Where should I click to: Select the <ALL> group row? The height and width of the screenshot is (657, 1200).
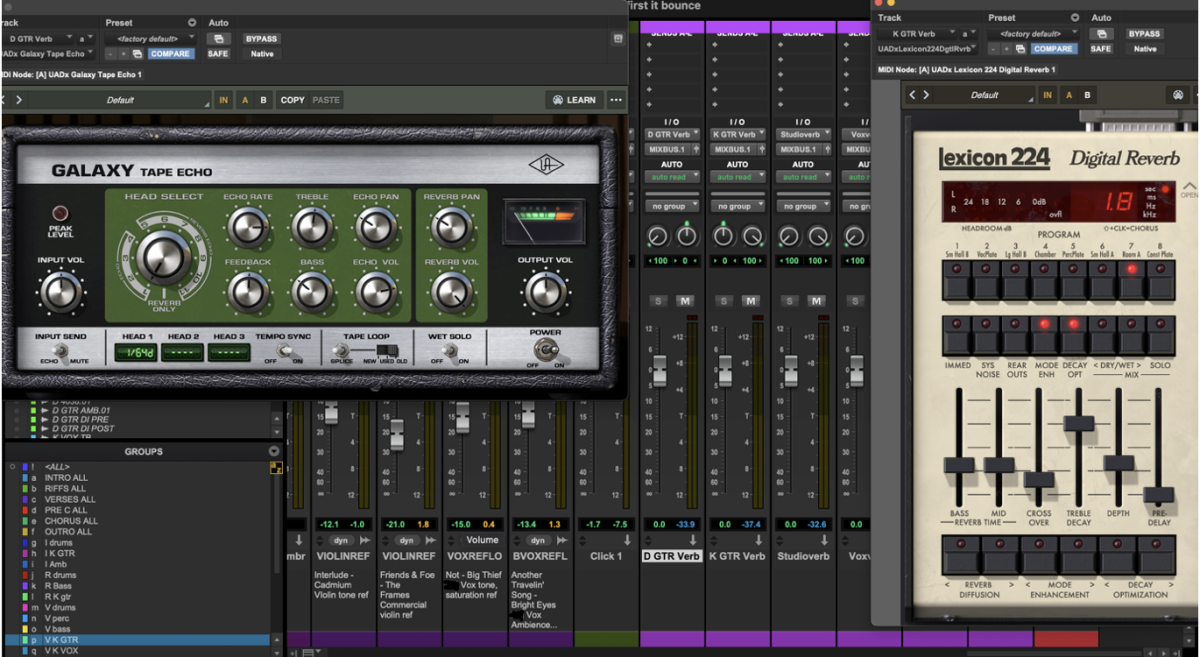[x=57, y=467]
